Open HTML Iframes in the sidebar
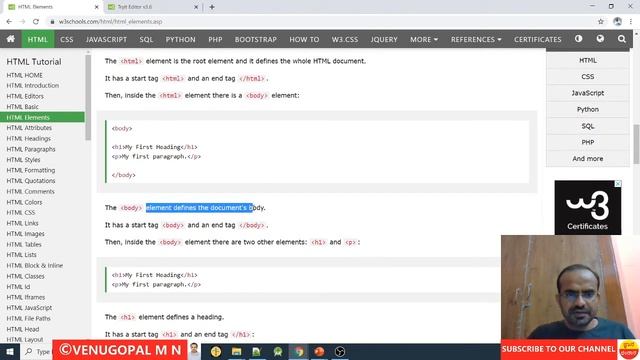The image size is (640, 360). 26,297
